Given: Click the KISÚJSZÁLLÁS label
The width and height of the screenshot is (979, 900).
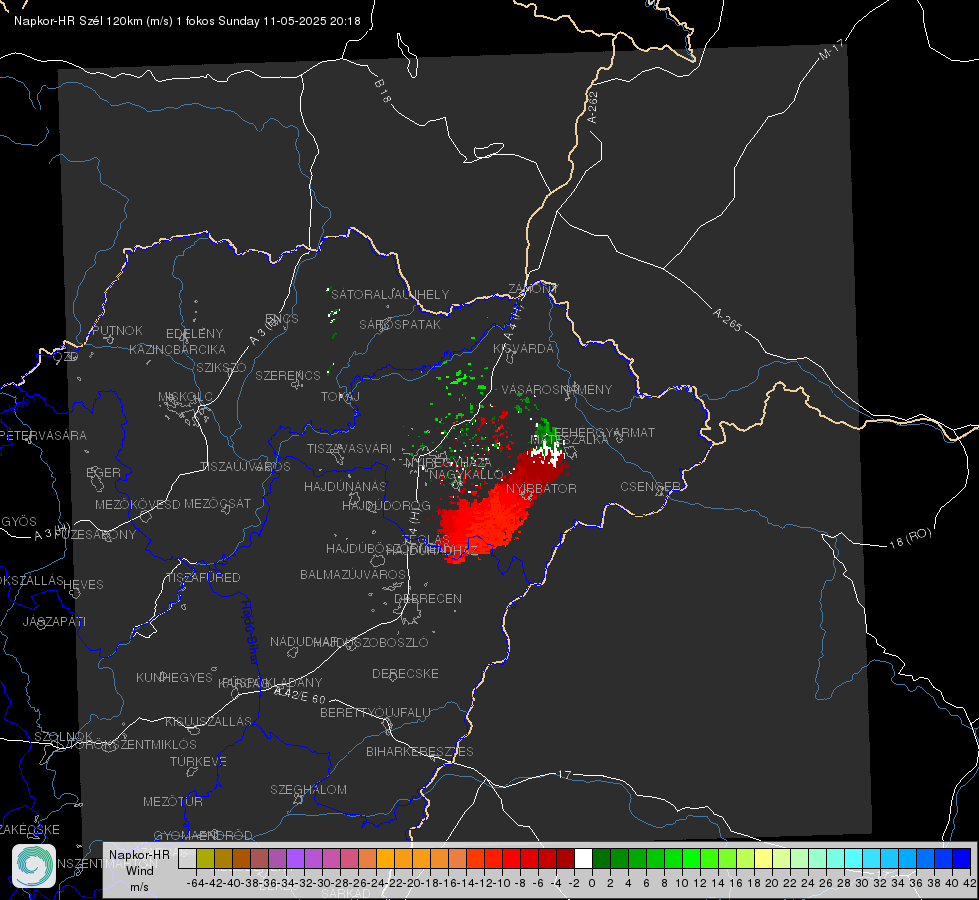Looking at the screenshot, I should tap(208, 721).
